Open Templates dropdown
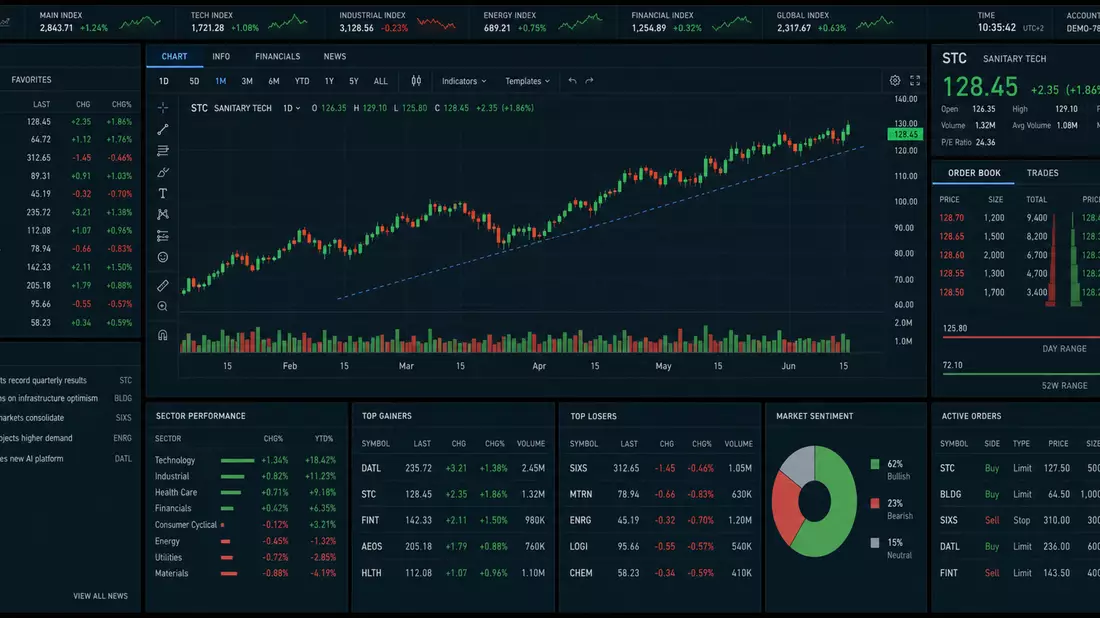This screenshot has width=1100, height=618. pyautogui.click(x=528, y=81)
